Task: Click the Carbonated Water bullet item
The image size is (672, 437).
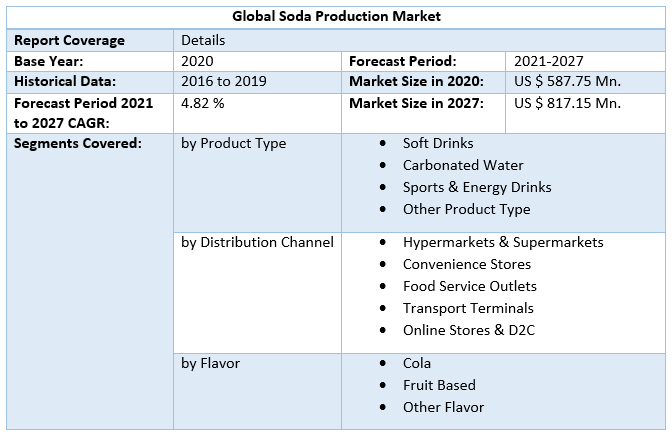Action: pos(463,165)
